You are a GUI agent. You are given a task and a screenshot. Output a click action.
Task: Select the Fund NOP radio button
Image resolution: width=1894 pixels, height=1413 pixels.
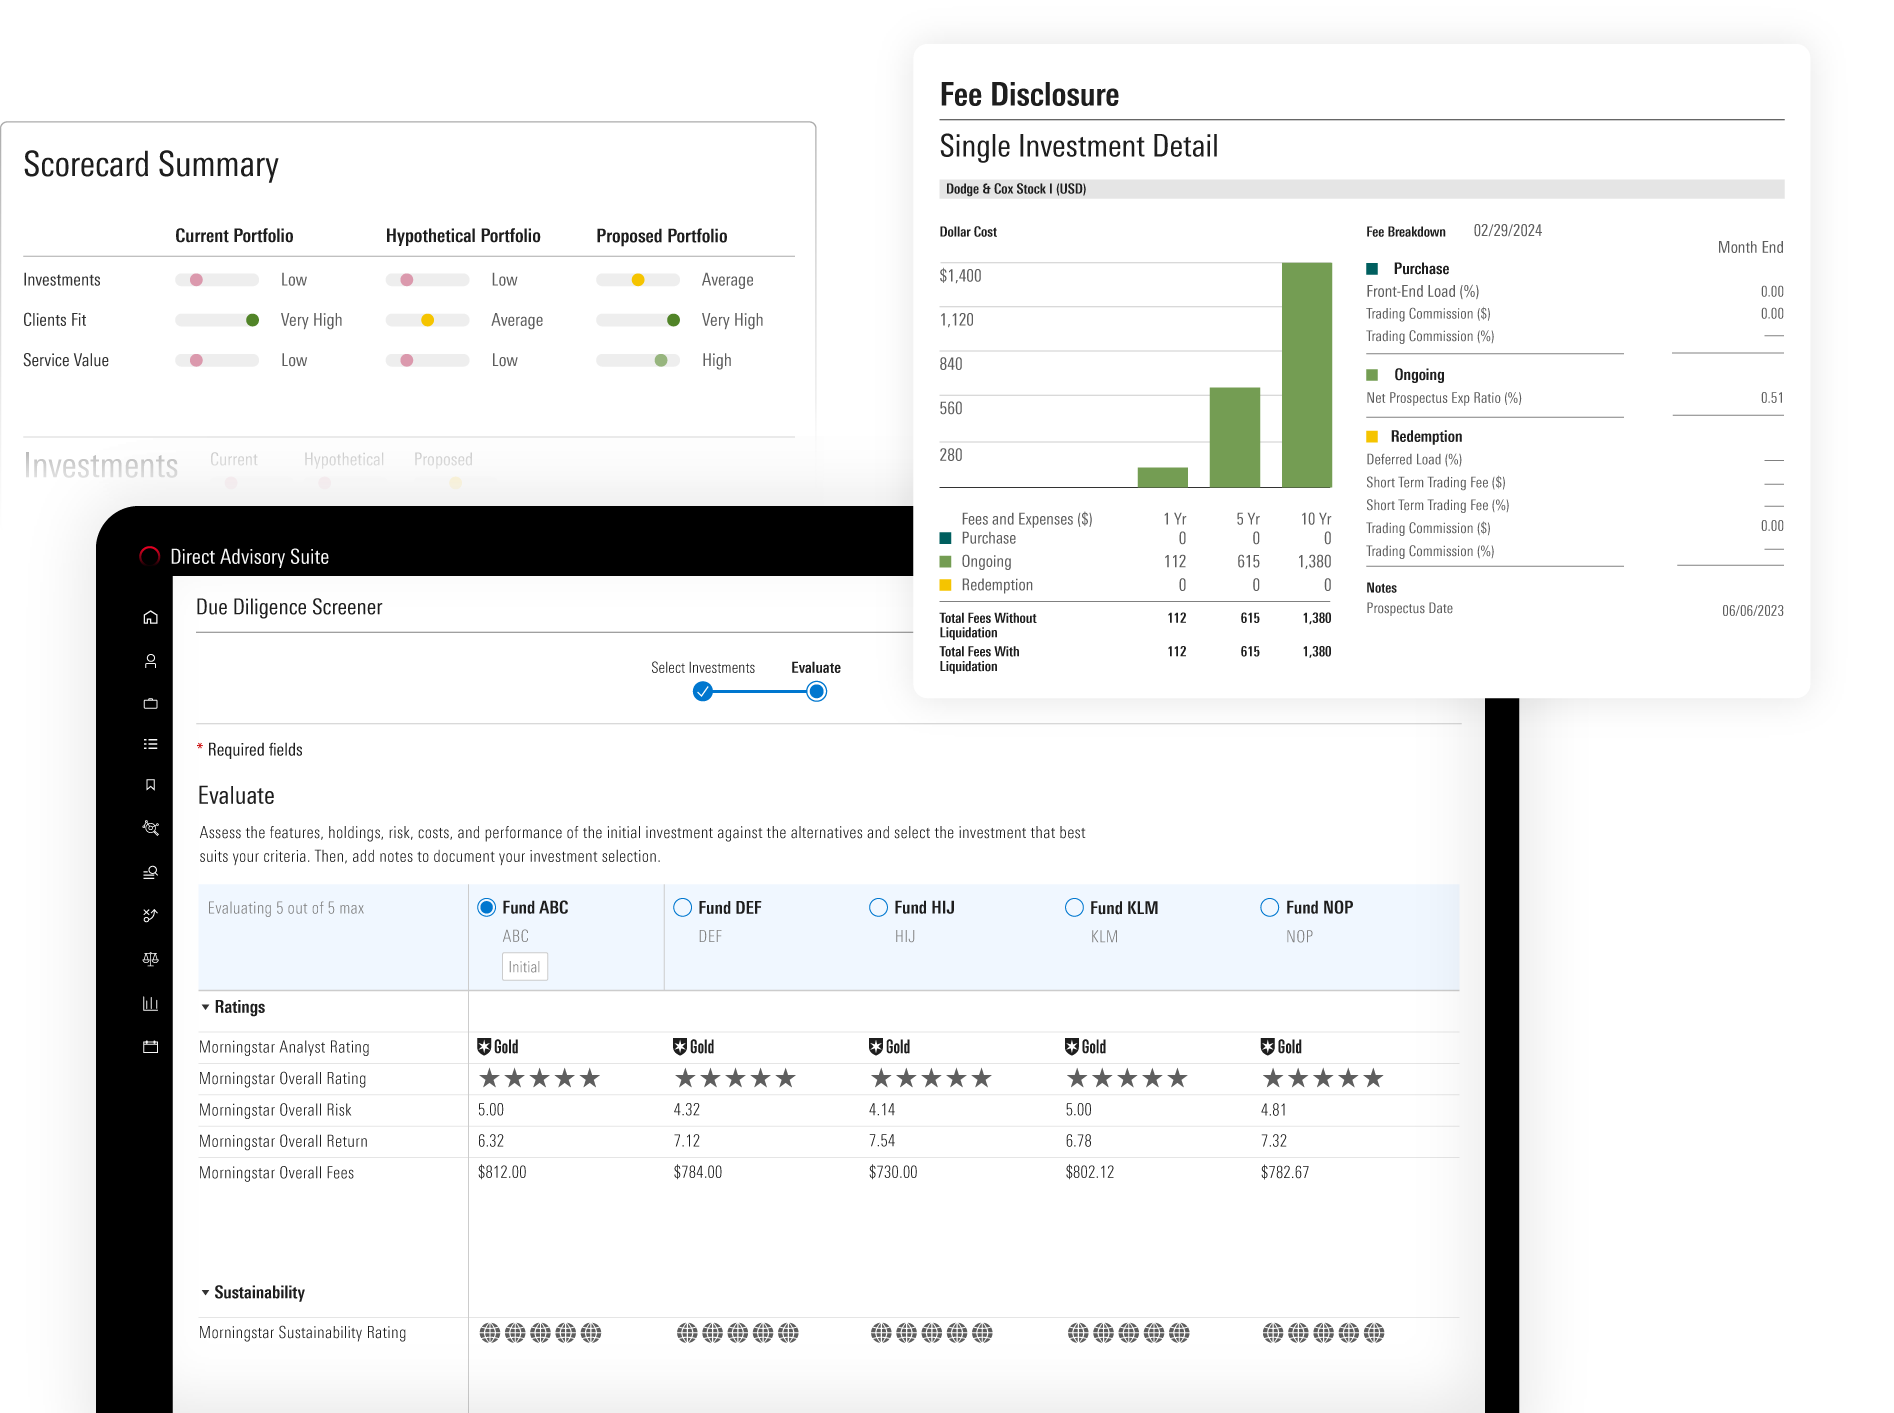1270,907
